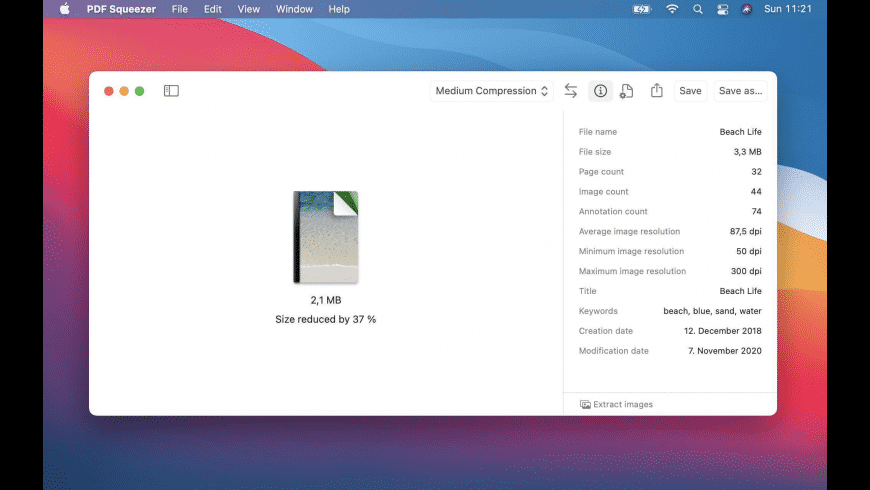Click the minimum resolution value 50 dpi
The image size is (870, 490).
pyautogui.click(x=748, y=251)
